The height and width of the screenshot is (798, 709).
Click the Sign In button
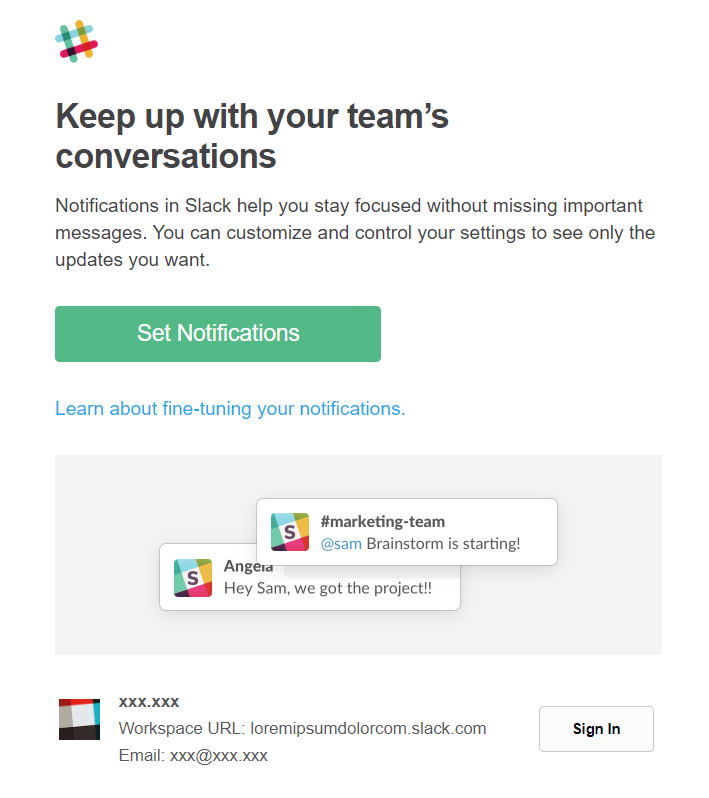pyautogui.click(x=596, y=729)
